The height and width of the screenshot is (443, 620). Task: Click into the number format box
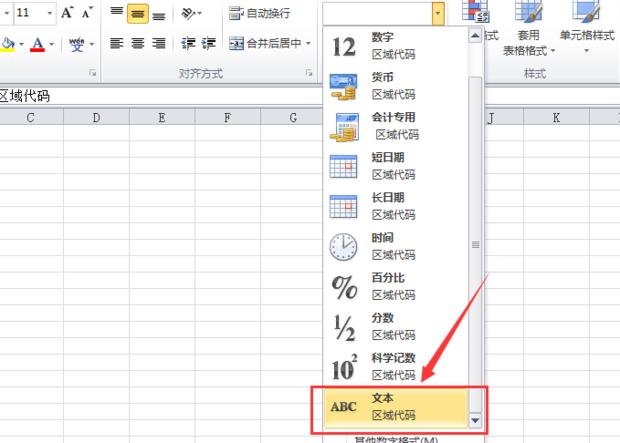pyautogui.click(x=377, y=13)
